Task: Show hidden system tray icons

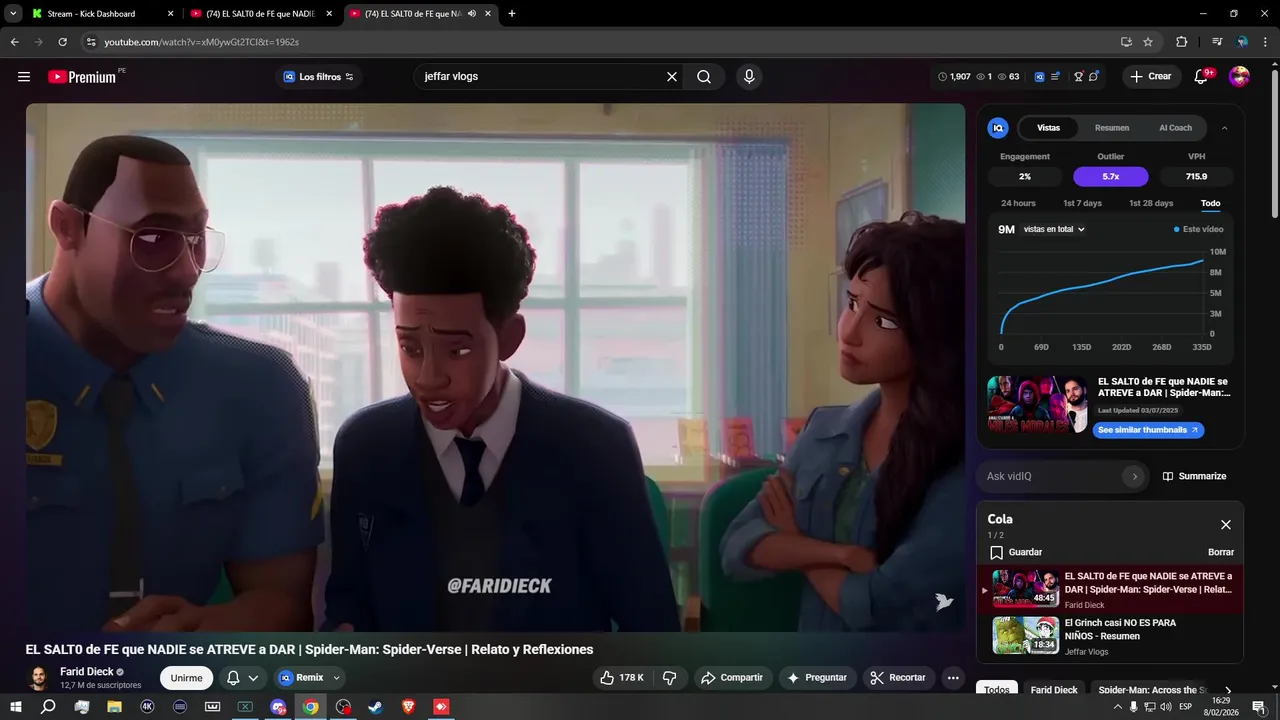Action: pos(1117,707)
